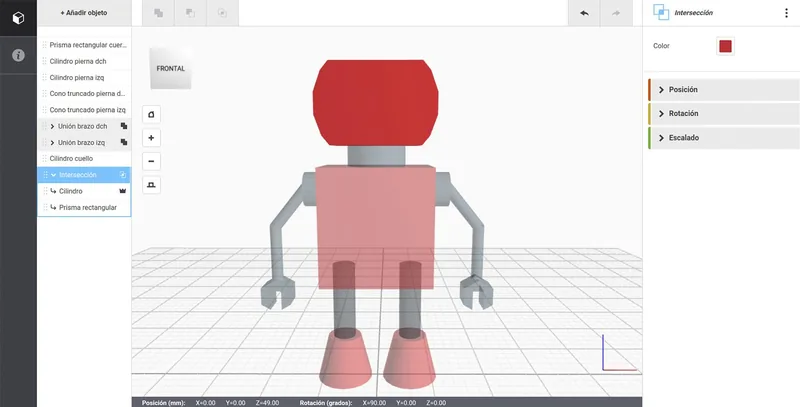Click the intersection icon on Intersección row
800x407 pixels.
(122, 175)
